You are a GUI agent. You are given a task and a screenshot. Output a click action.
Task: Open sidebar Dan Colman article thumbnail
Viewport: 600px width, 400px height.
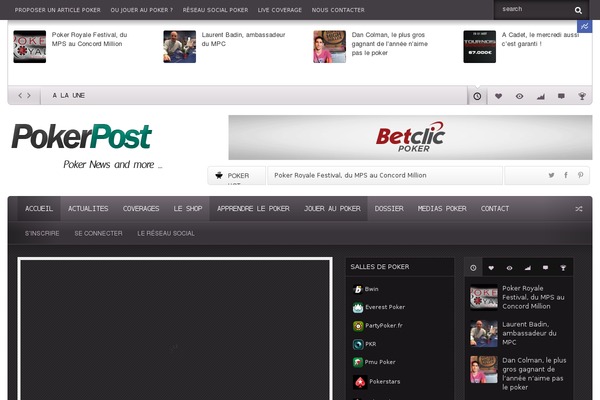click(x=484, y=369)
